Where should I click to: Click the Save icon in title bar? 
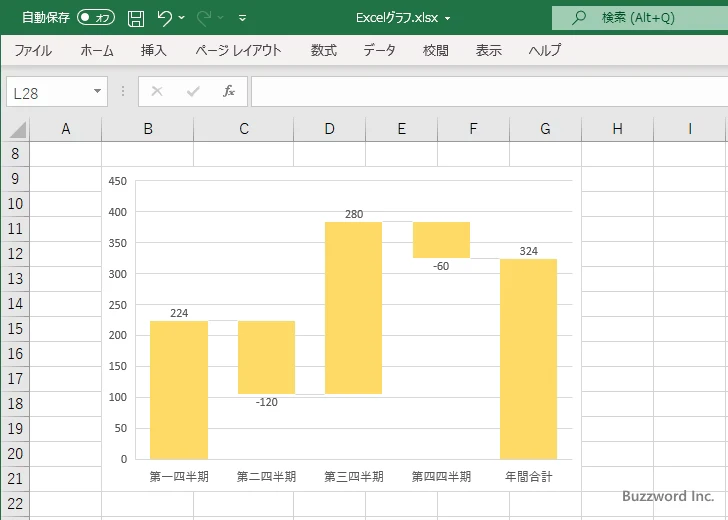(136, 17)
